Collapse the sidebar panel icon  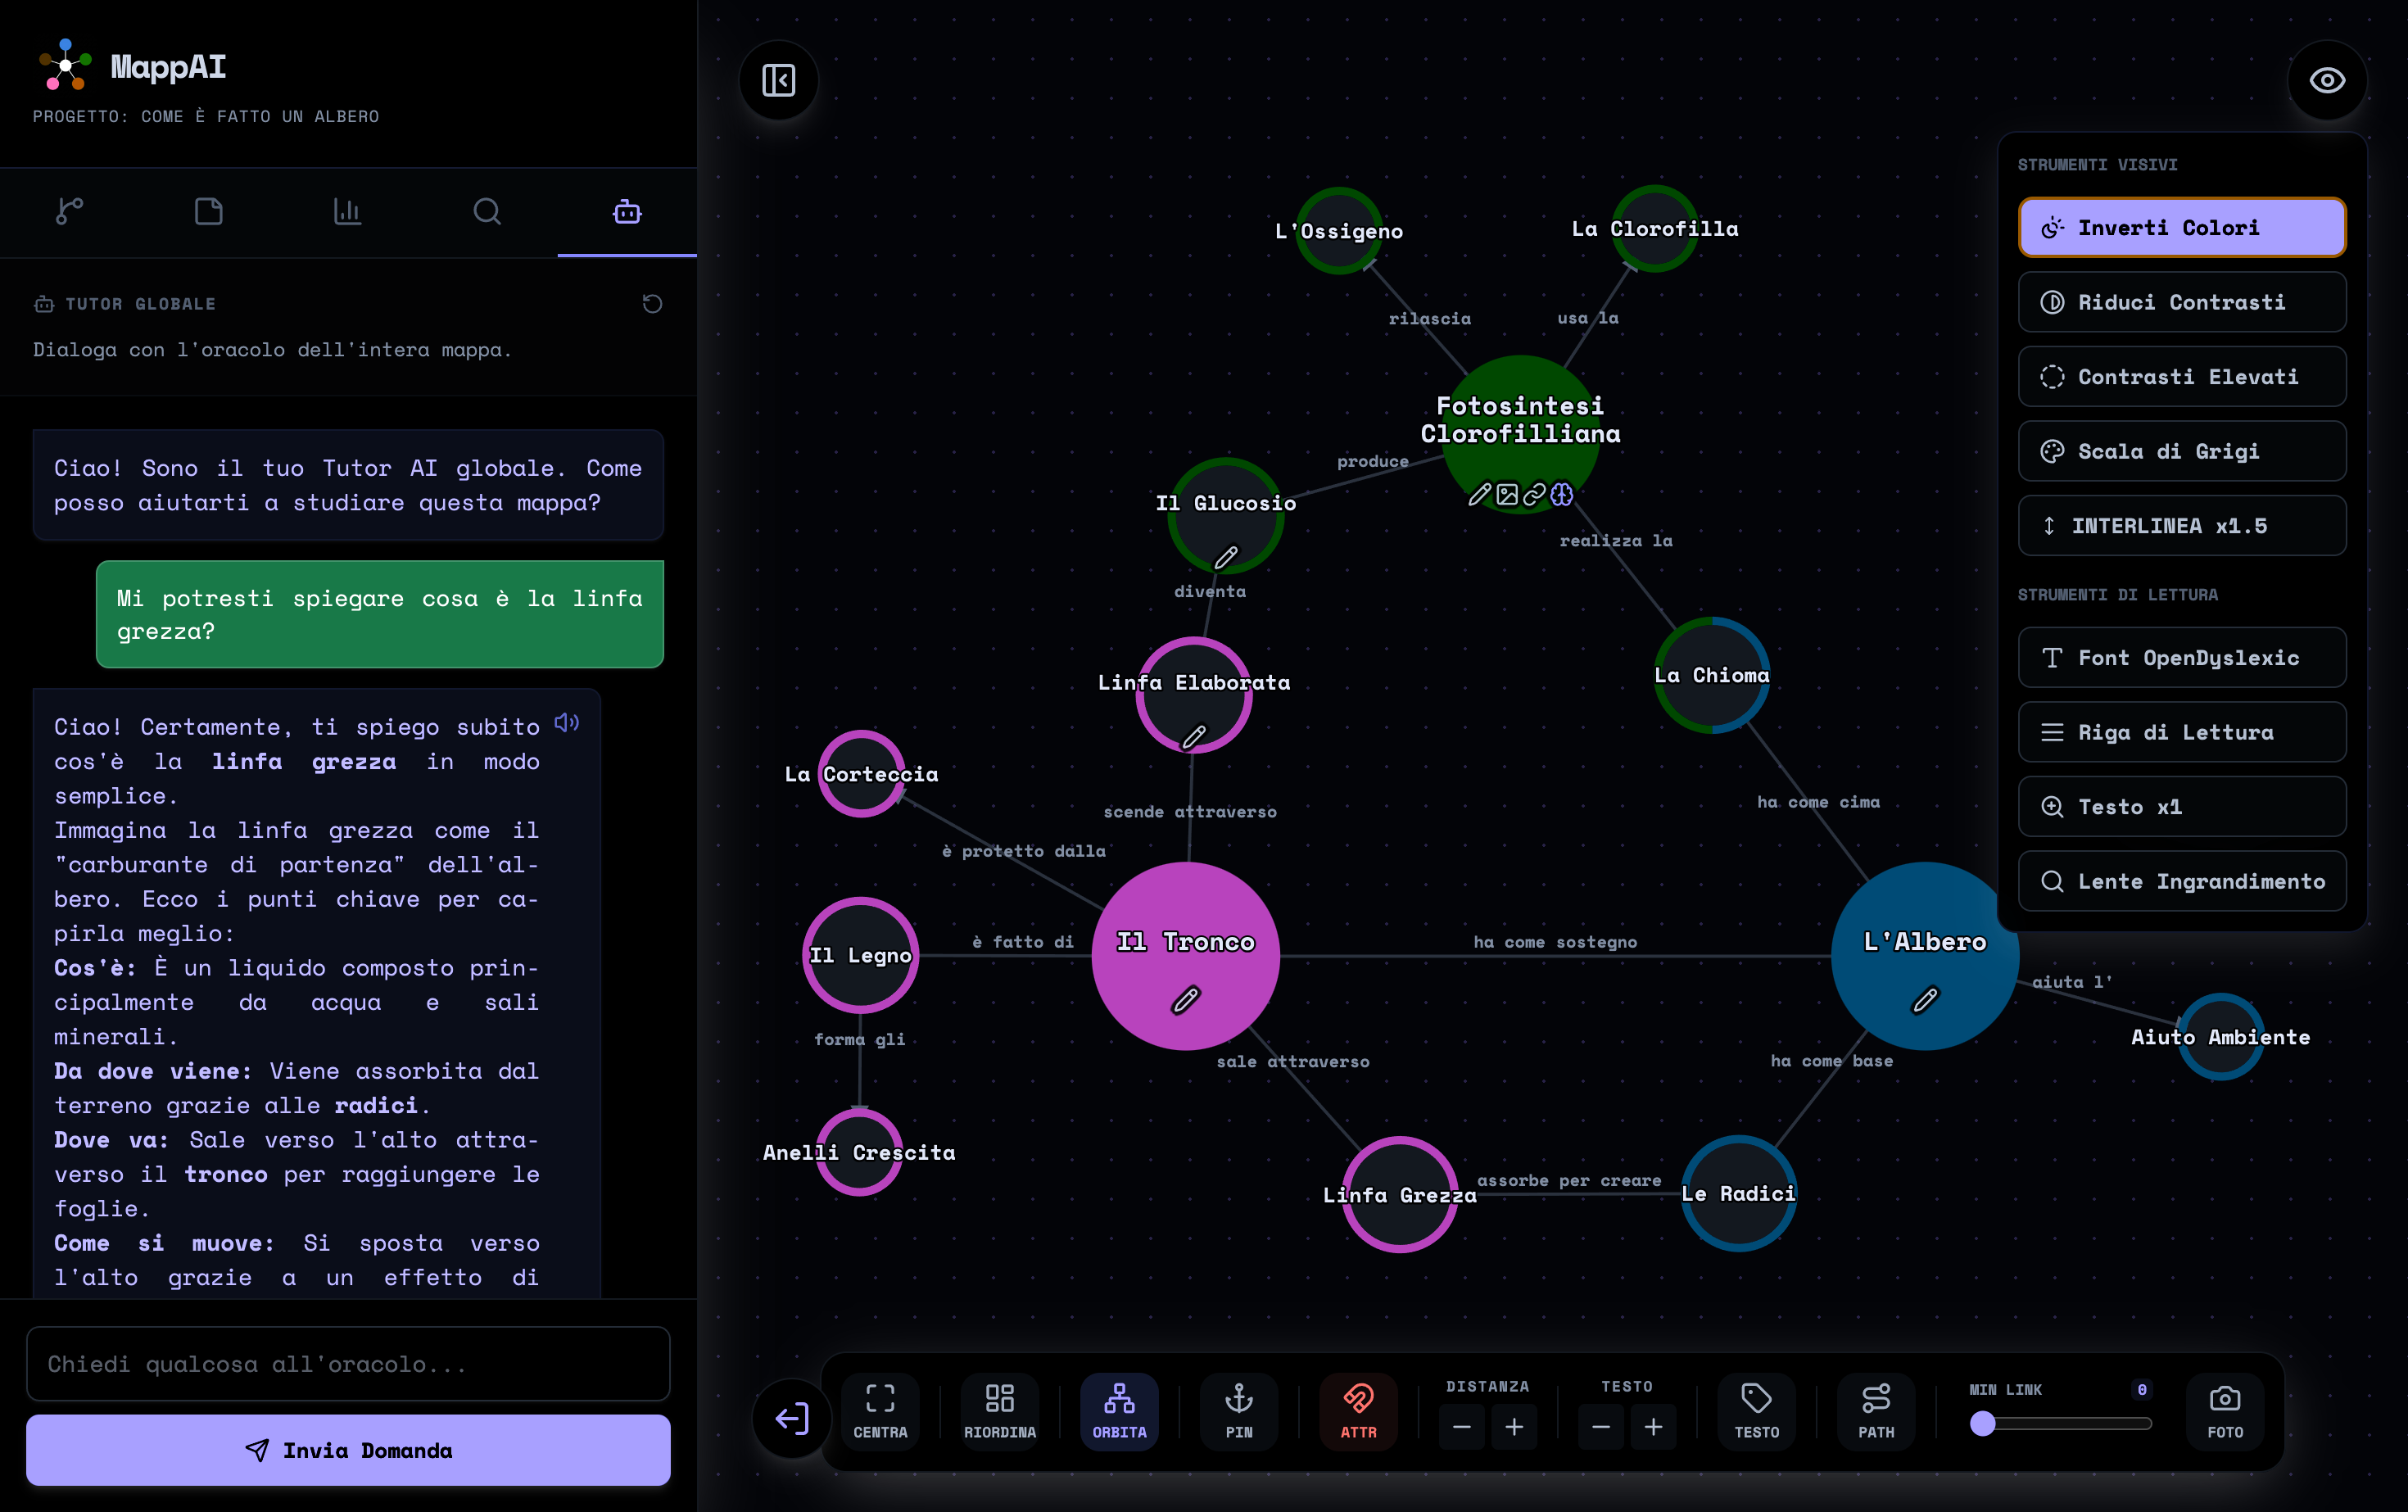778,80
